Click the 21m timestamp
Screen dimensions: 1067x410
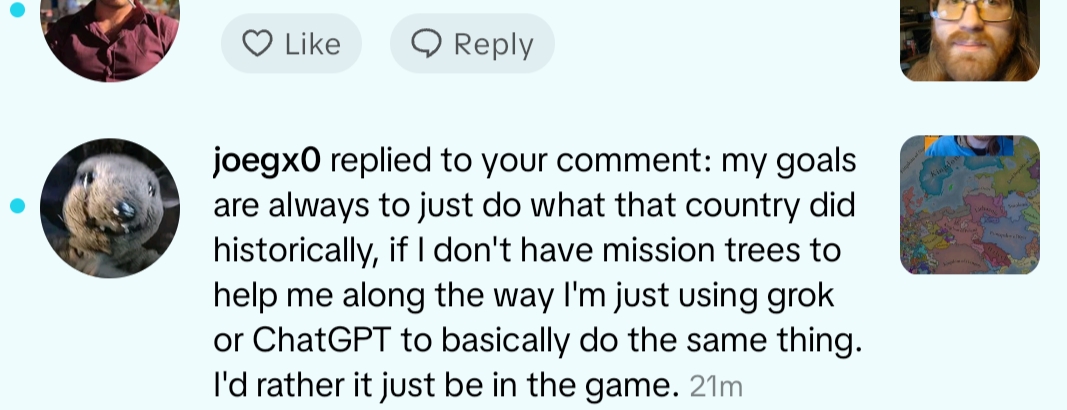click(x=716, y=386)
